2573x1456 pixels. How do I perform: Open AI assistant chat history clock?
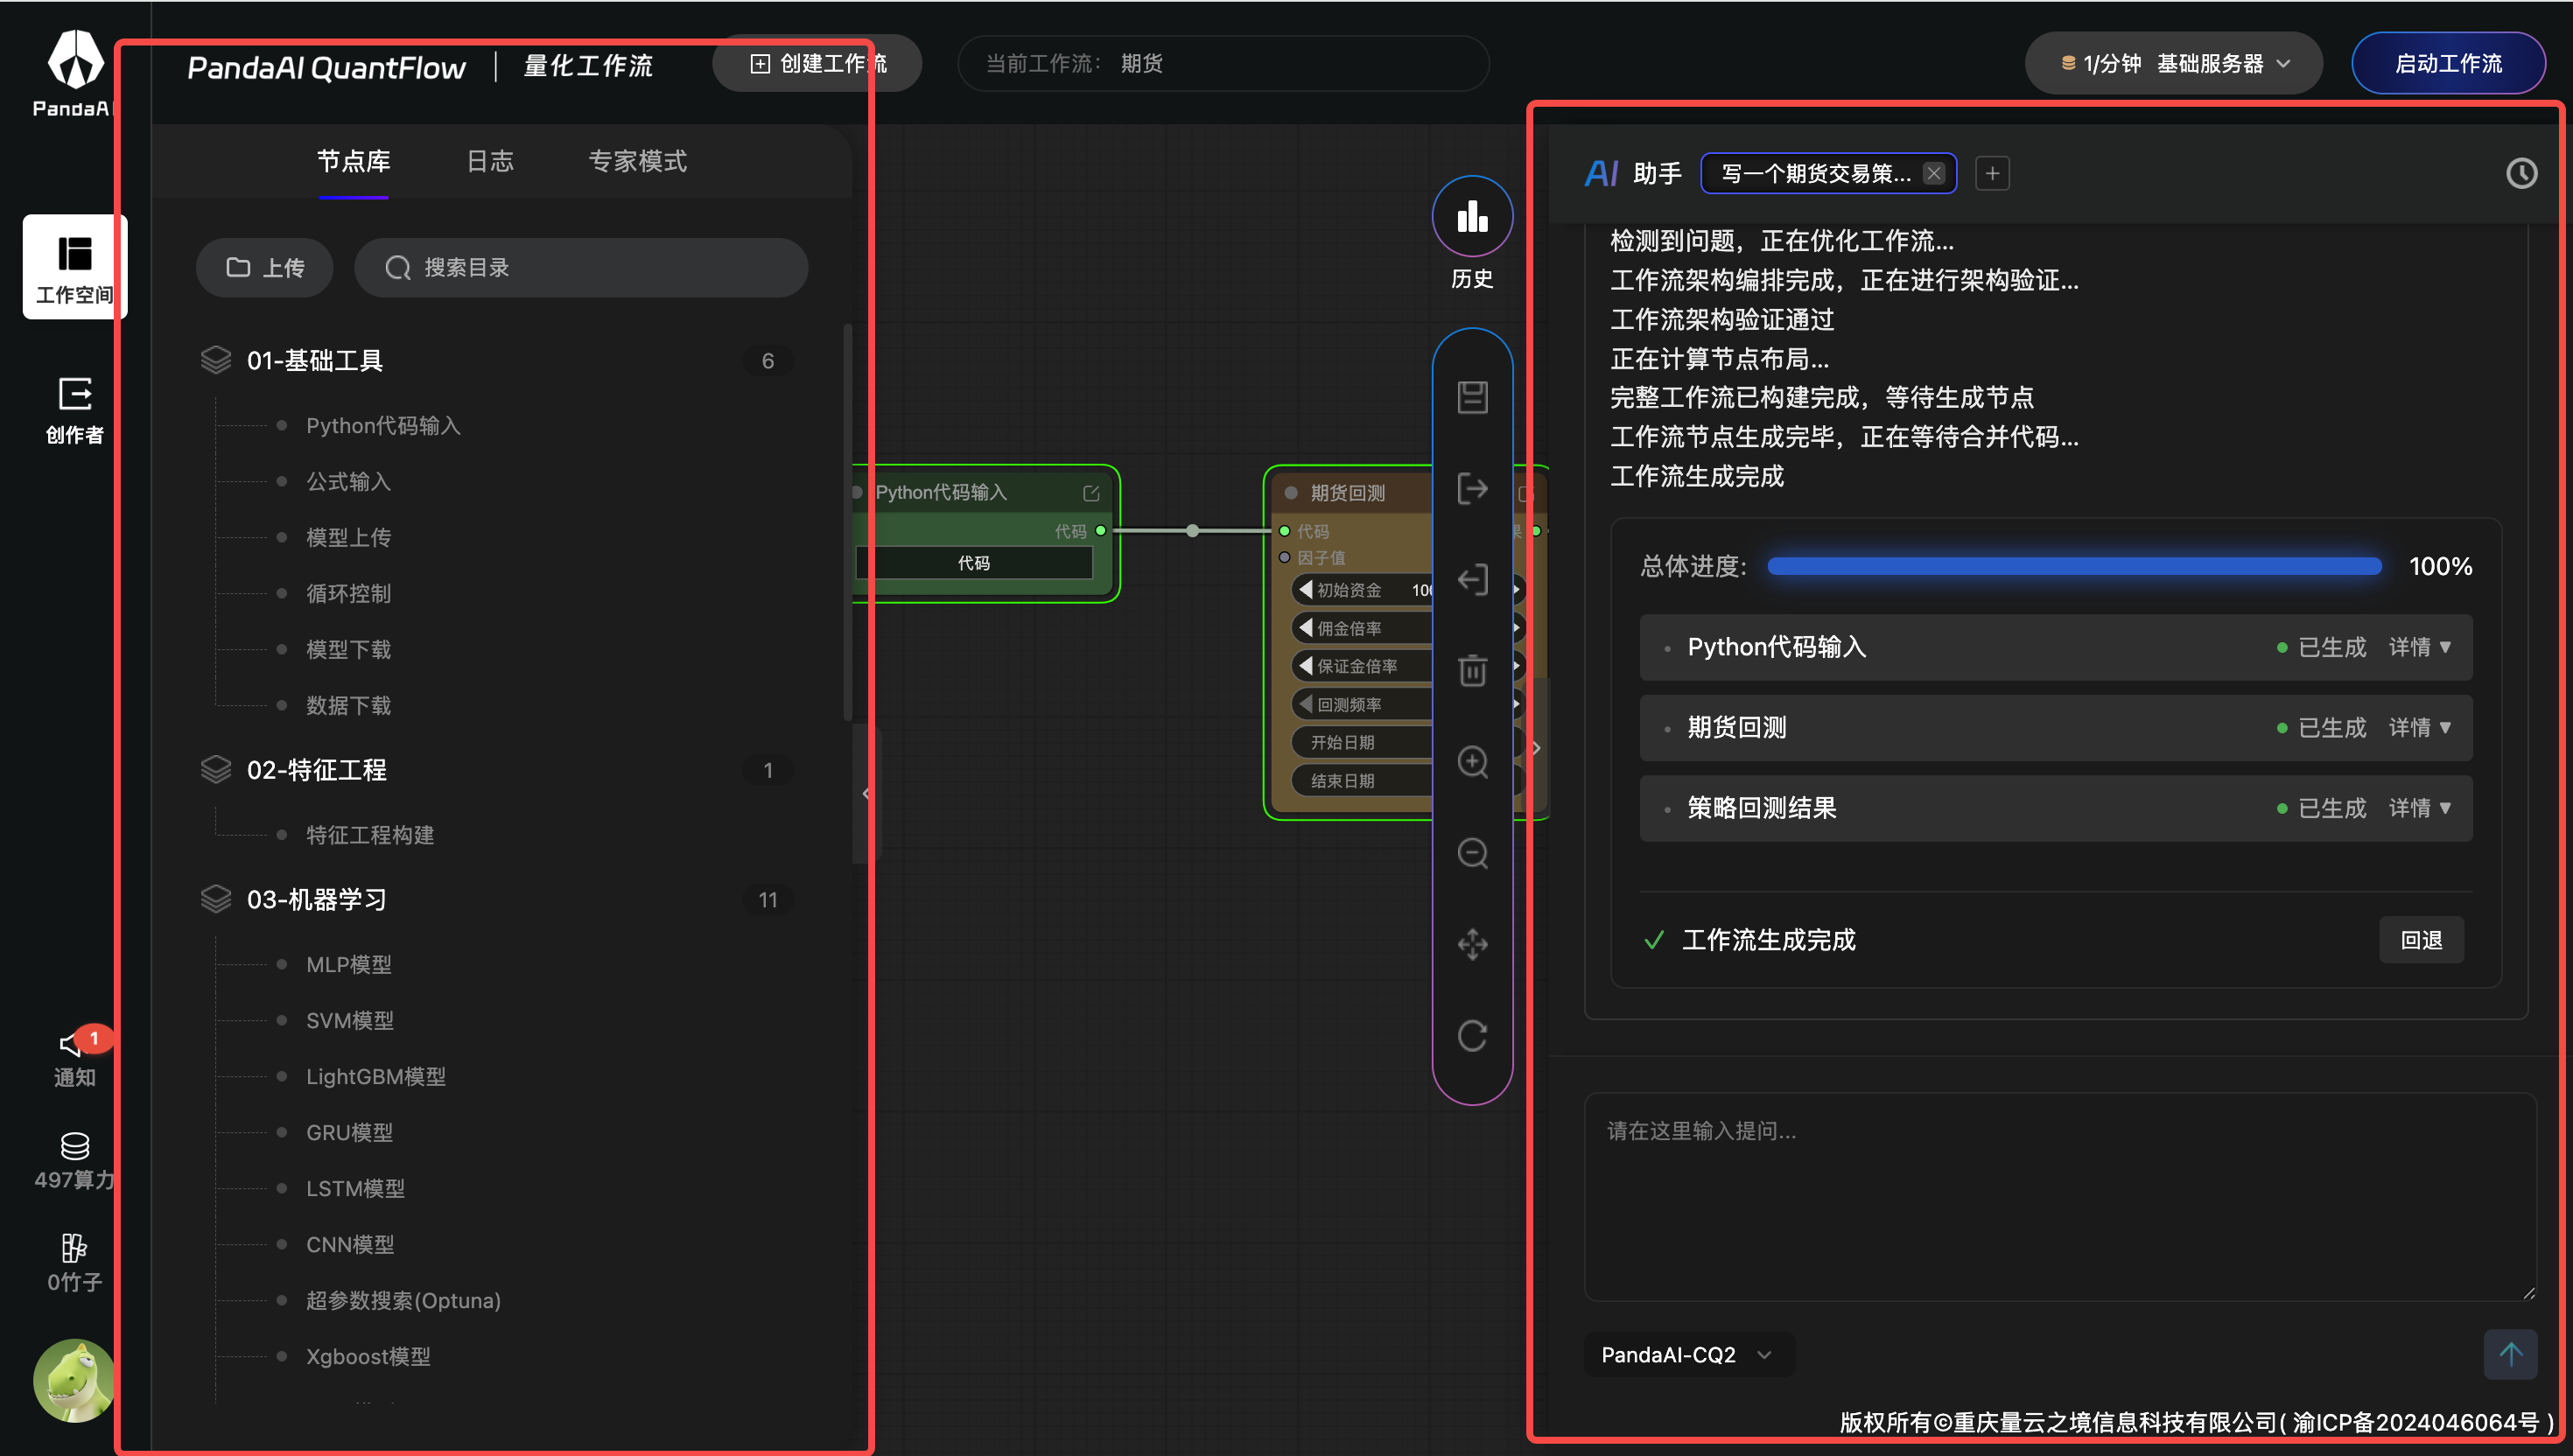coord(2521,173)
